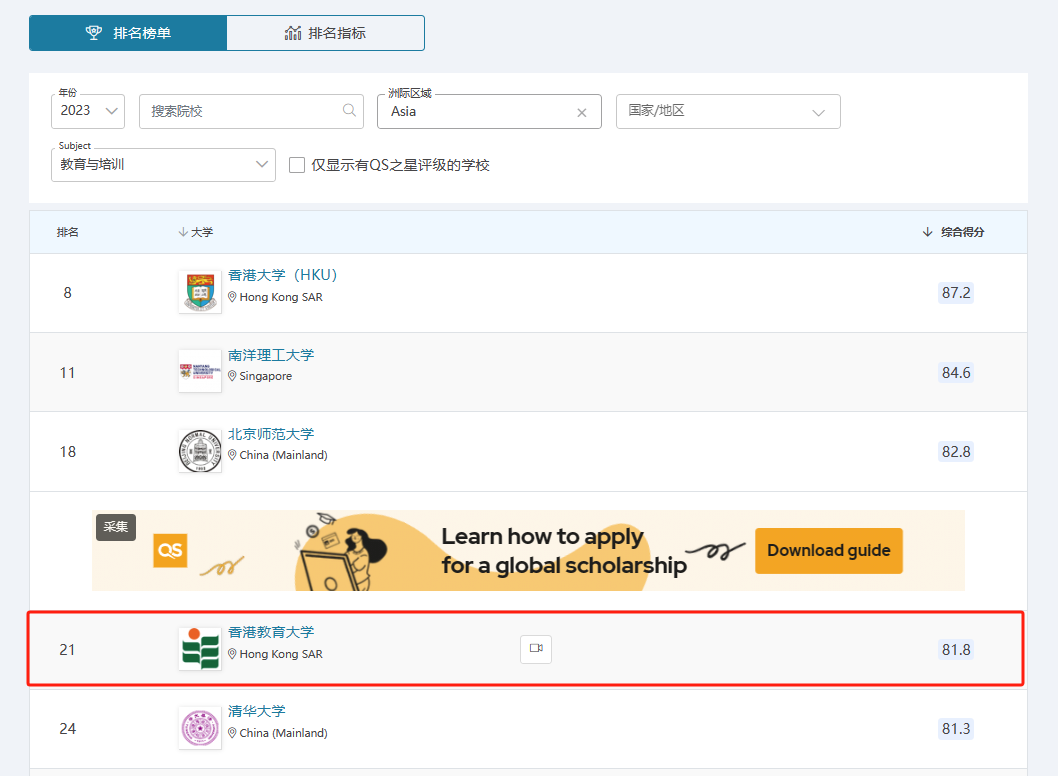Click the 南洋理工大学 logo thumbnail
The image size is (1058, 776).
click(x=200, y=371)
